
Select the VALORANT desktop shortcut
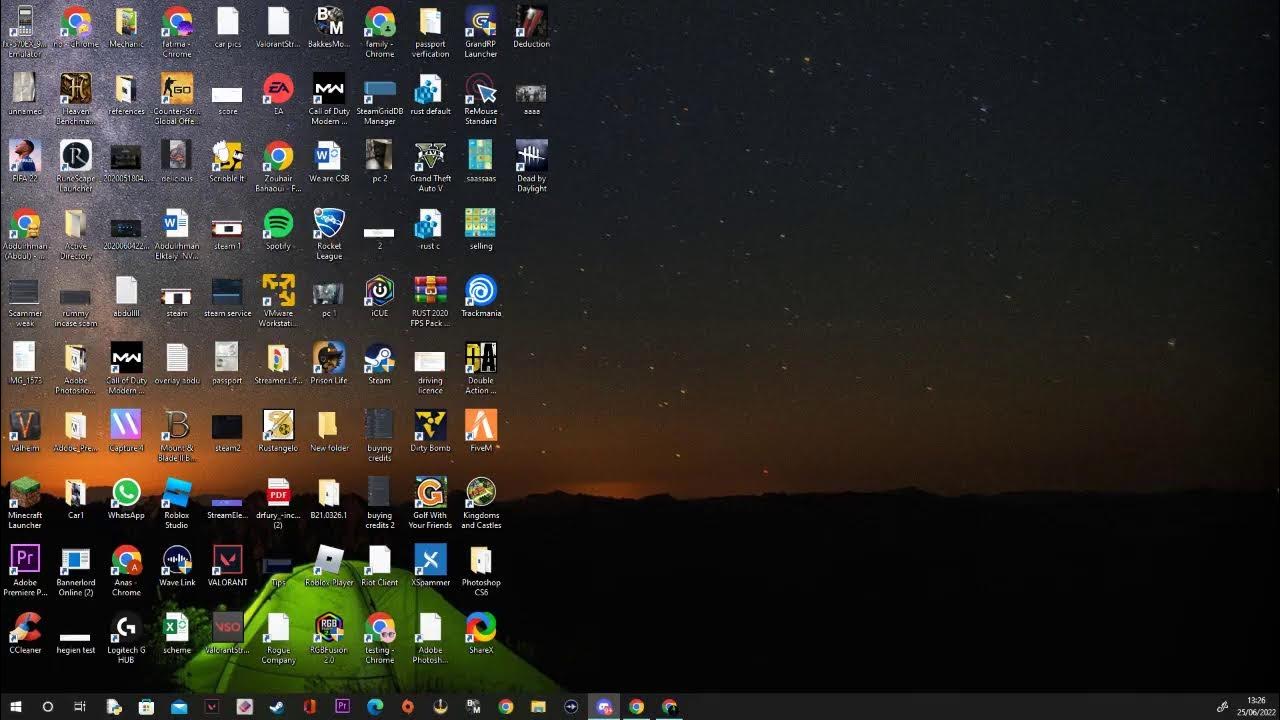click(x=227, y=566)
